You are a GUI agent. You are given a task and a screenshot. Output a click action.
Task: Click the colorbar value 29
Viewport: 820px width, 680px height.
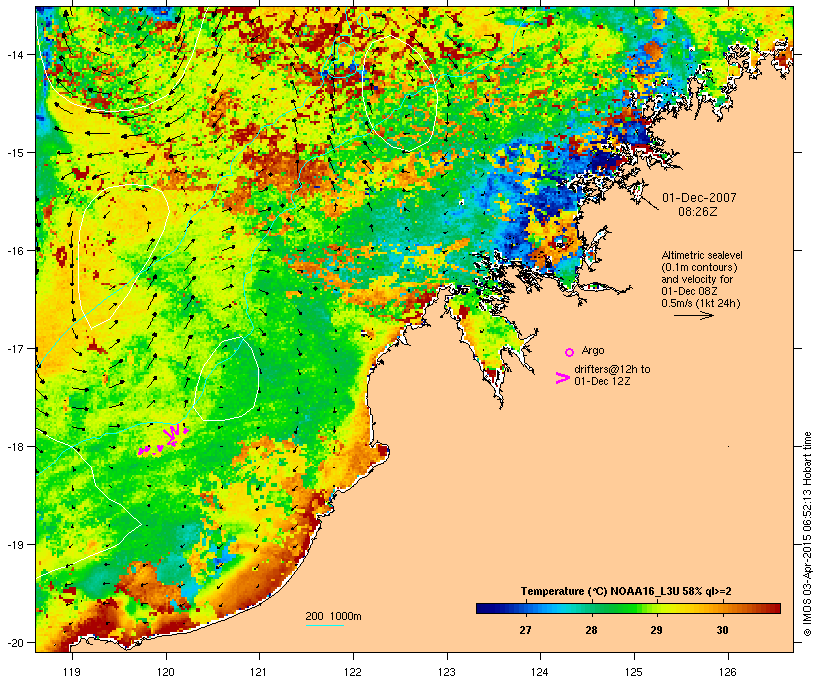point(656,630)
